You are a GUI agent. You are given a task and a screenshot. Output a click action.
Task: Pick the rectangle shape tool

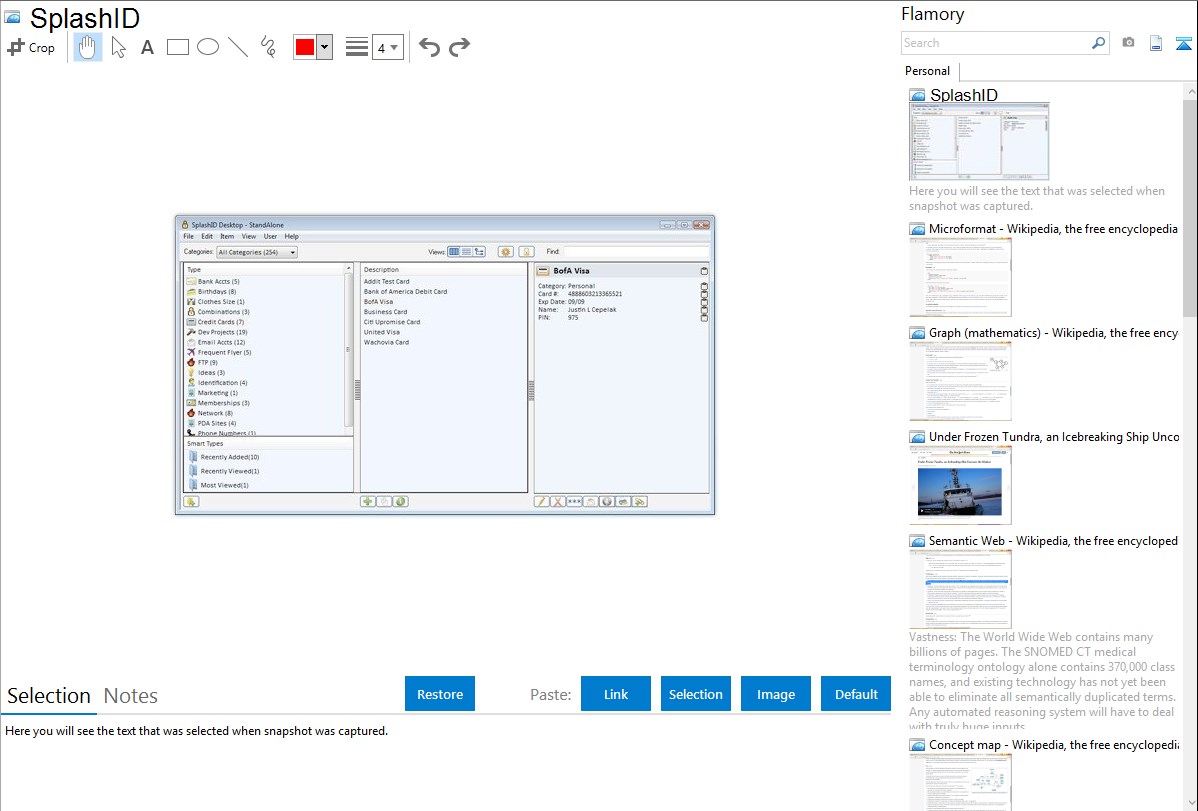pos(177,47)
